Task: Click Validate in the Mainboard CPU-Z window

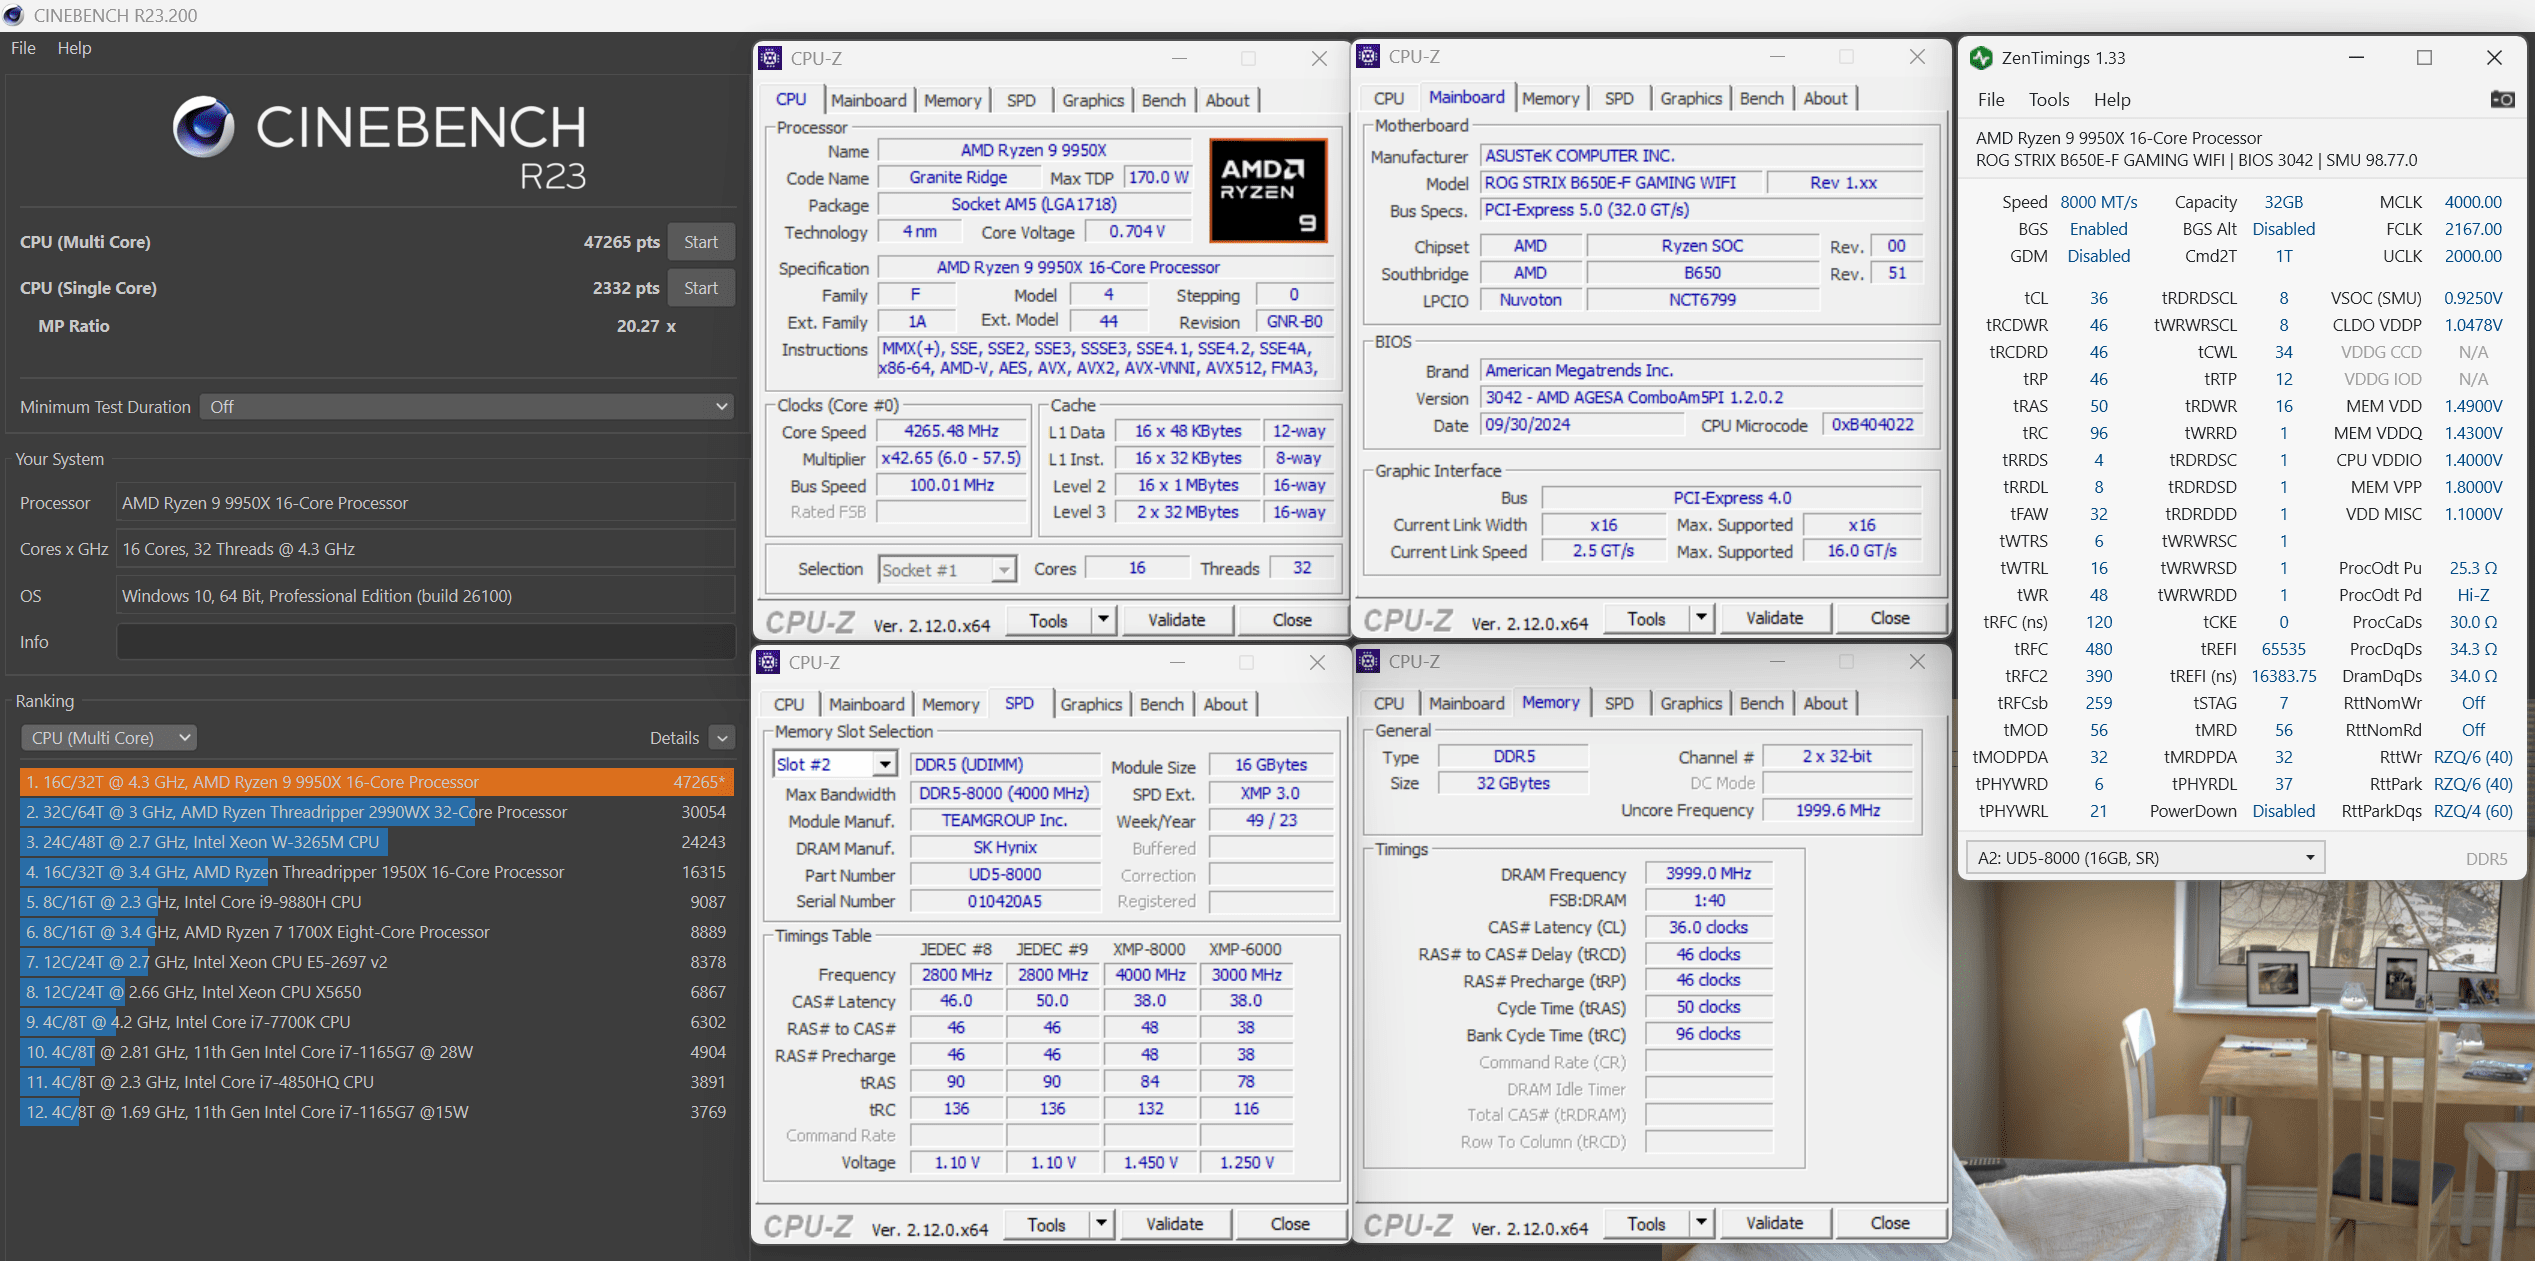Action: tap(1774, 618)
